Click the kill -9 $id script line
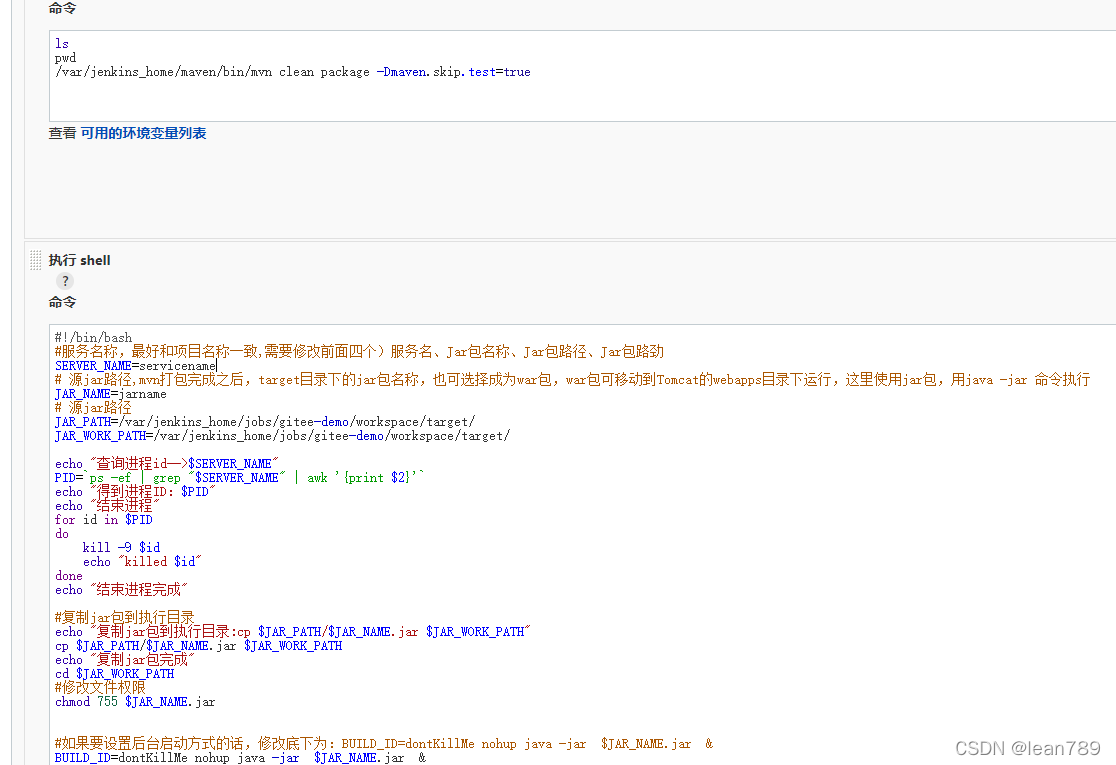The image size is (1116, 765). (x=120, y=547)
